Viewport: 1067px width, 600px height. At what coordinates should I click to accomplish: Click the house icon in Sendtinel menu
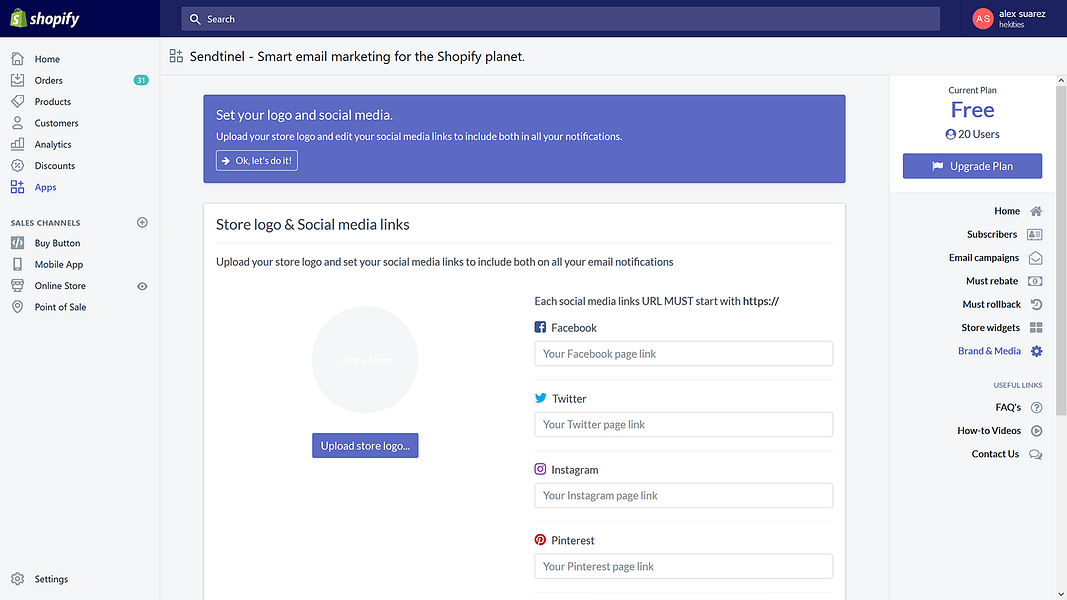(1036, 211)
